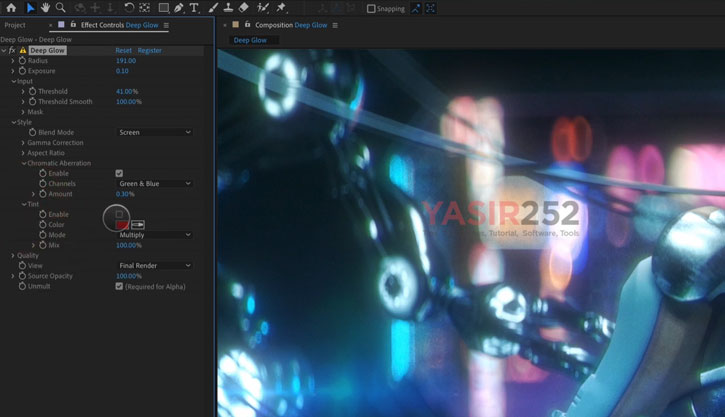Open the Composition panel menu
The height and width of the screenshot is (417, 725).
click(335, 25)
